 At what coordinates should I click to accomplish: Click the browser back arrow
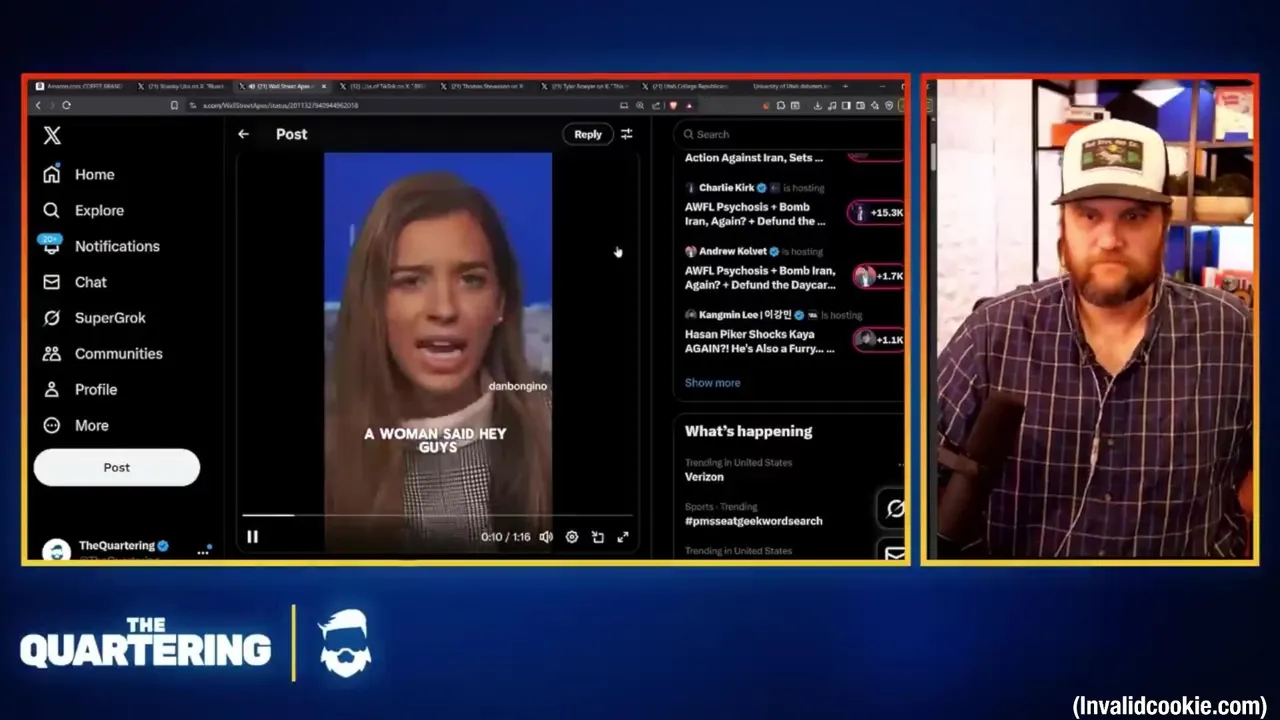coord(38,105)
